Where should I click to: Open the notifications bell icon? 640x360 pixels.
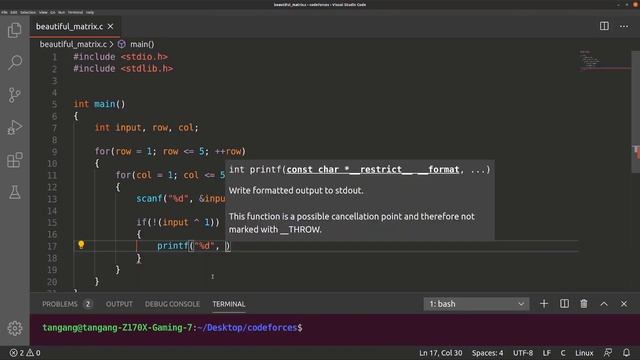626,353
